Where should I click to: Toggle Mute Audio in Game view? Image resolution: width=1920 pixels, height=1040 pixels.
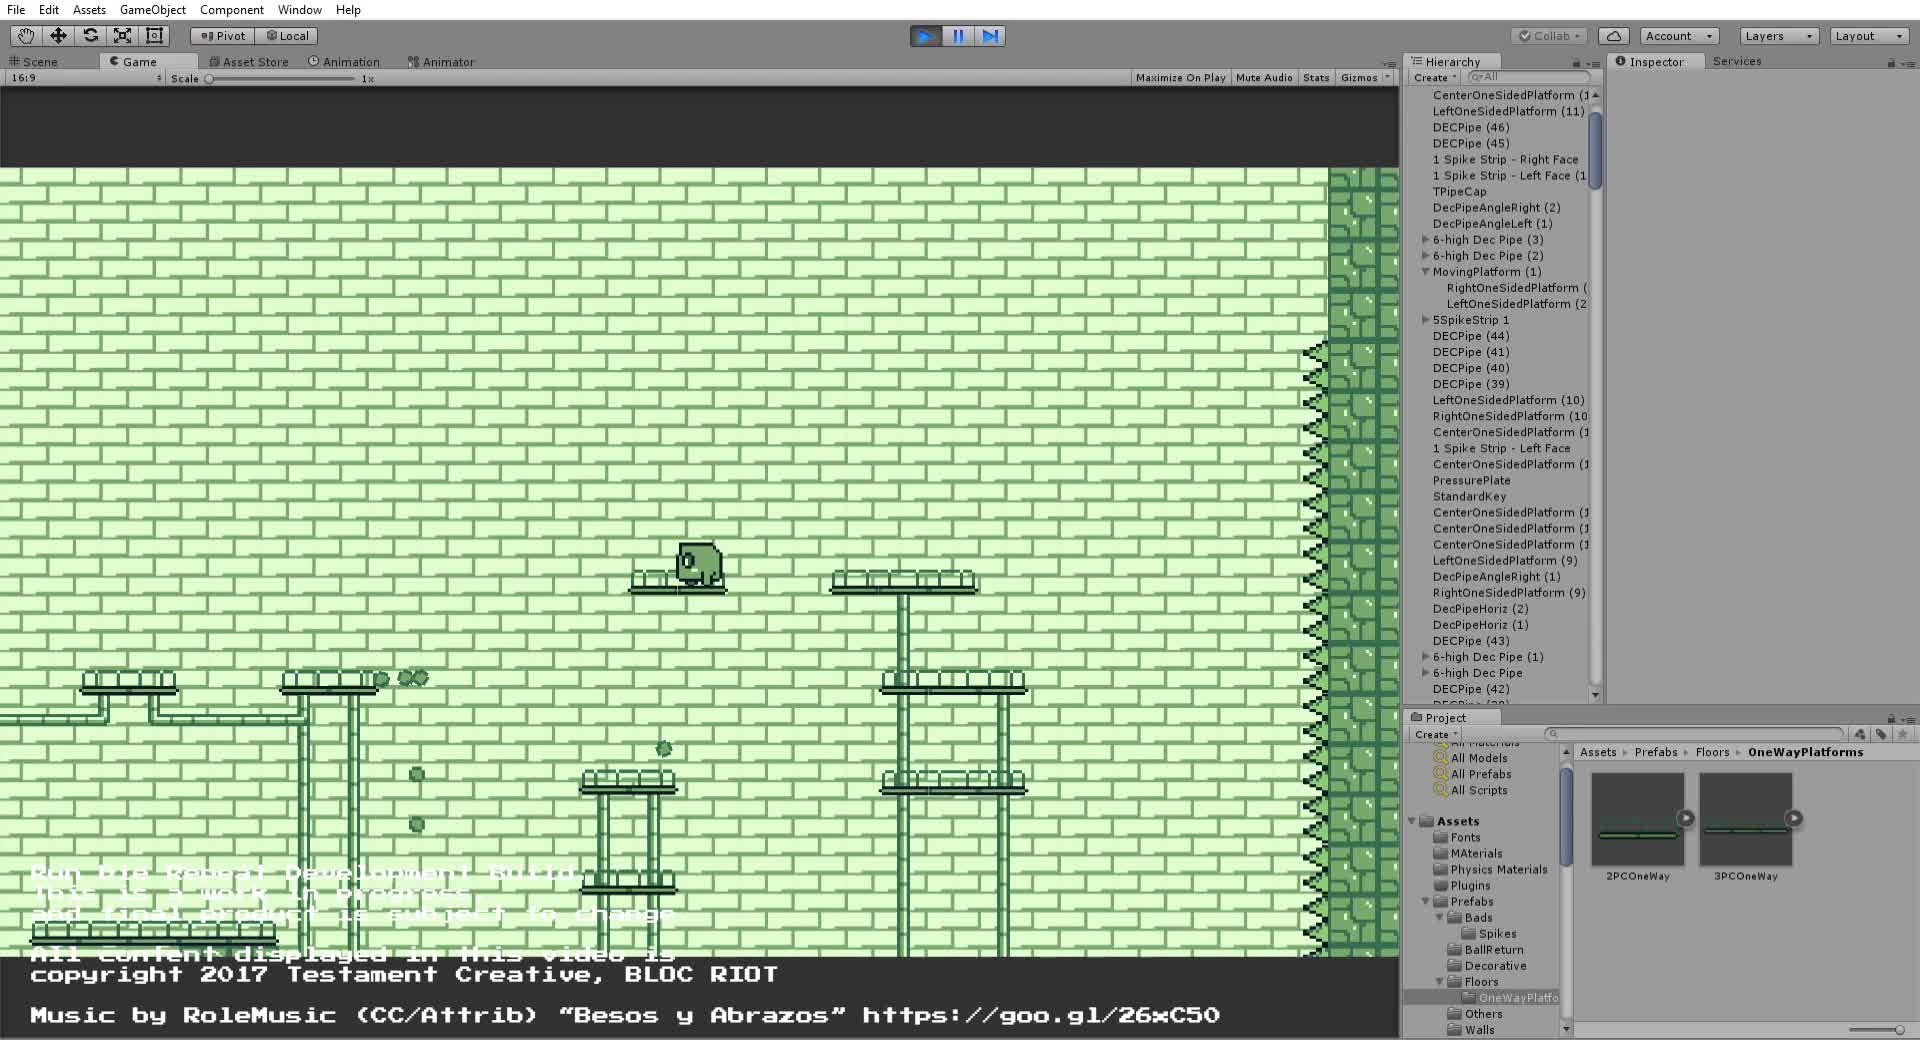[x=1263, y=78]
